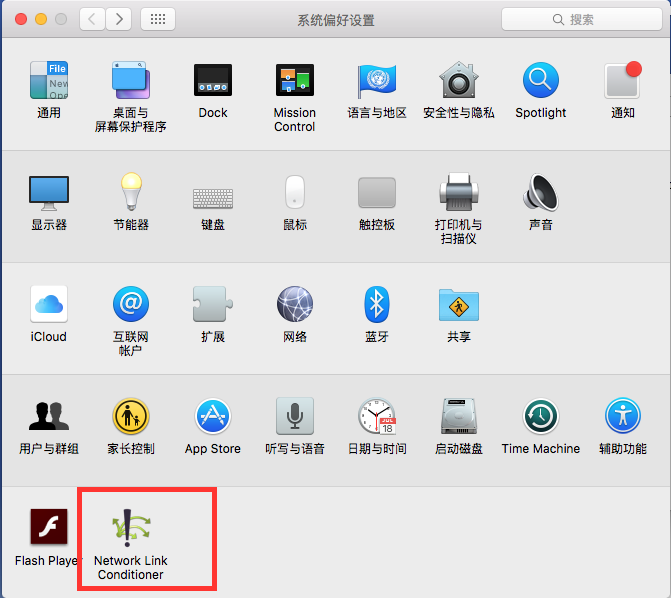Open the Dock preference pane
The width and height of the screenshot is (671, 598).
[213, 80]
